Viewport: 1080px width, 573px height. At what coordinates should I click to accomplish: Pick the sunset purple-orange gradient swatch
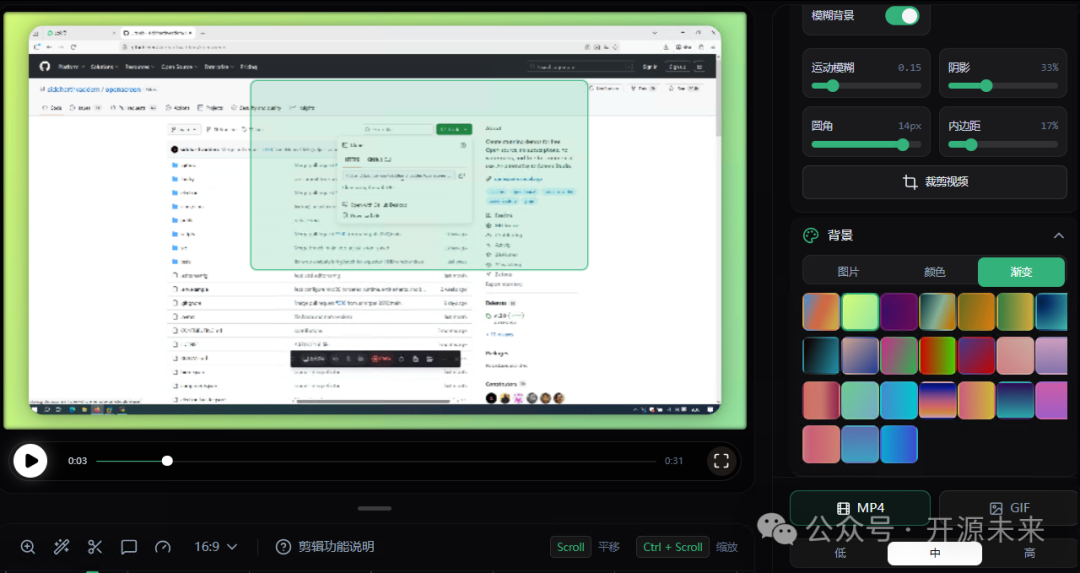pyautogui.click(x=937, y=399)
